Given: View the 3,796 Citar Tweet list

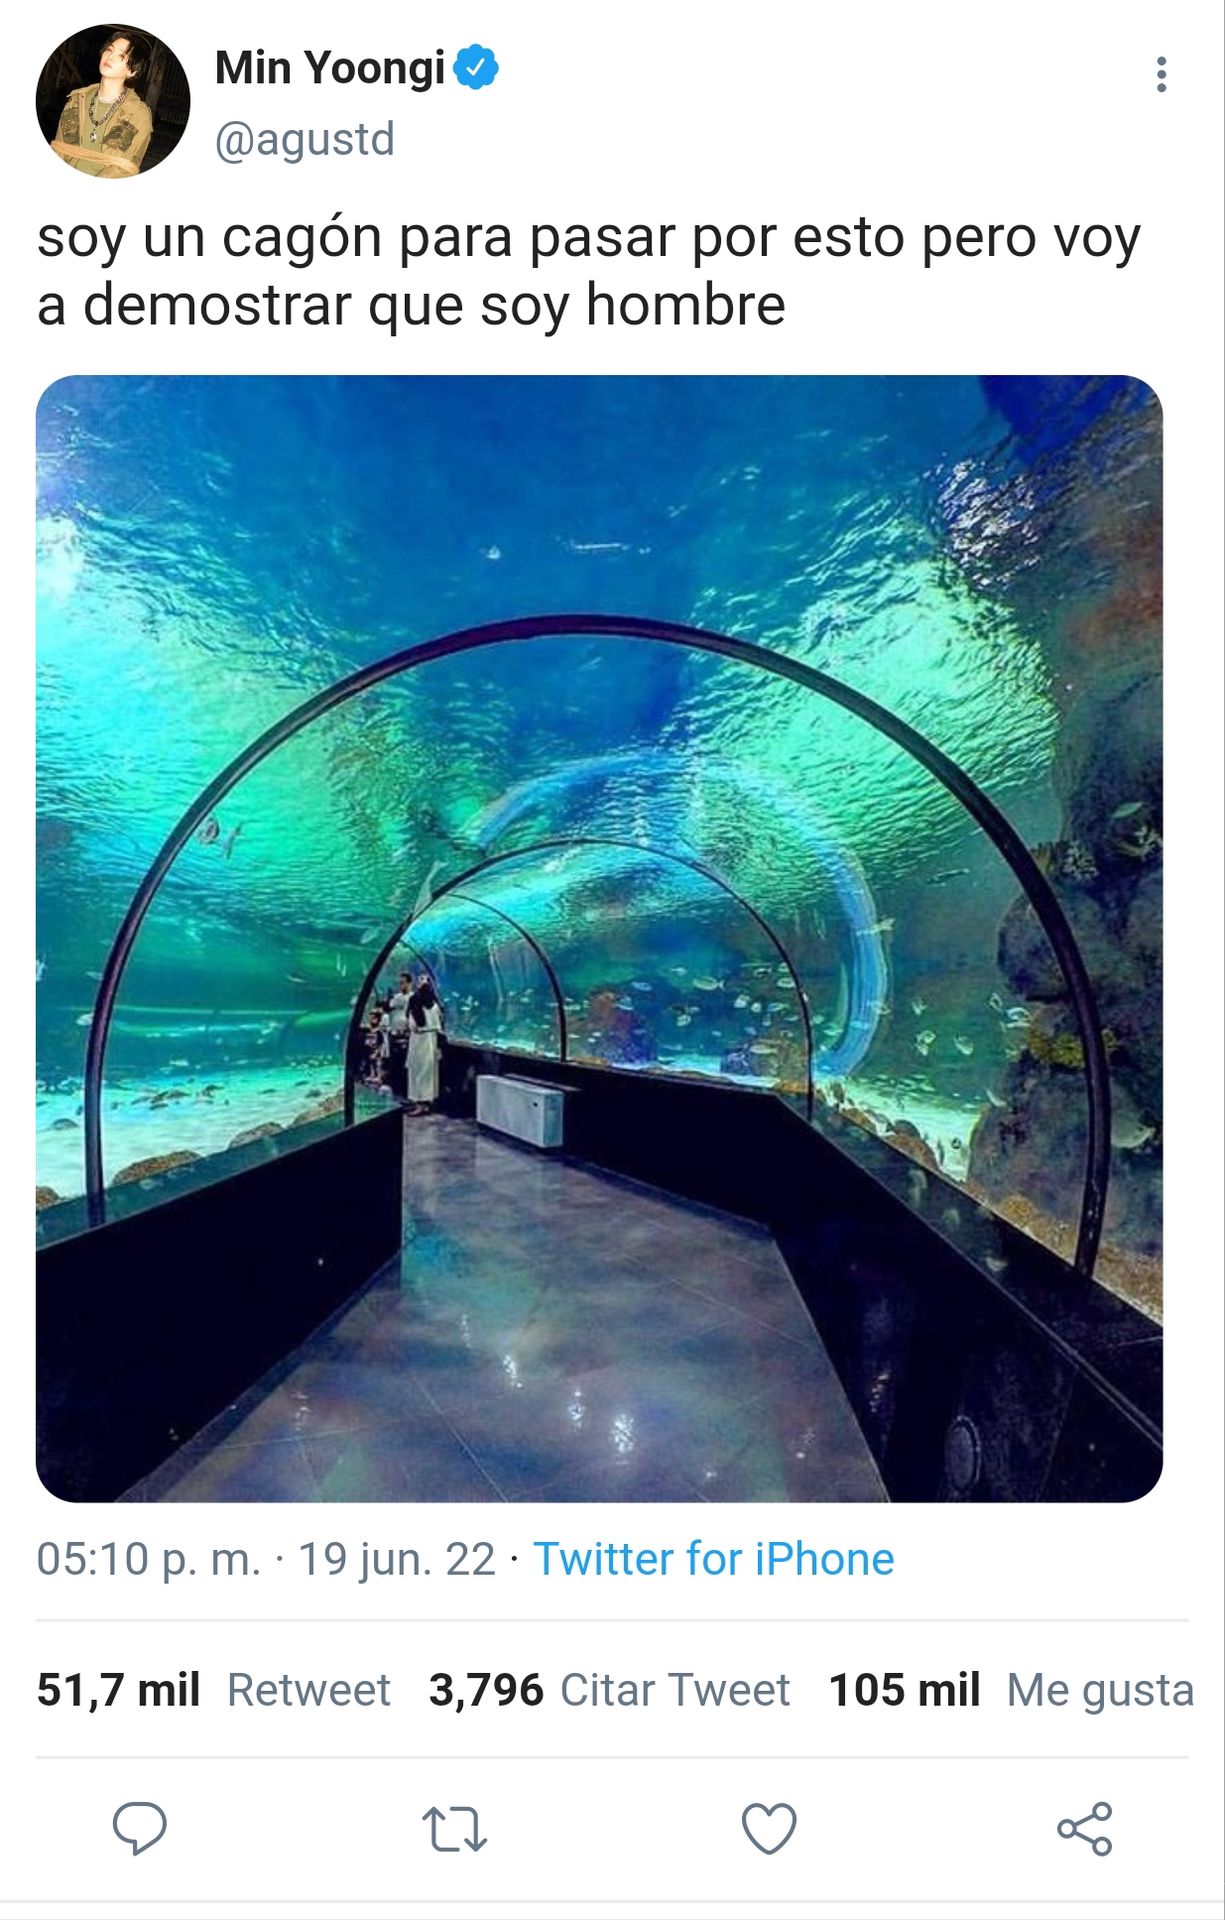Looking at the screenshot, I should pyautogui.click(x=609, y=1690).
